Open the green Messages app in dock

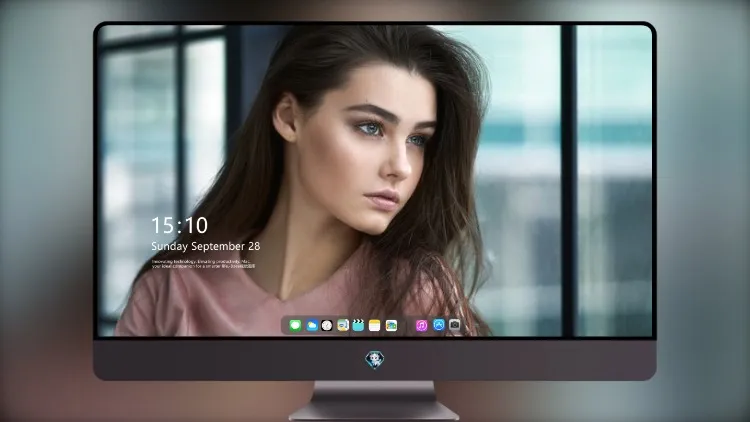(x=295, y=325)
